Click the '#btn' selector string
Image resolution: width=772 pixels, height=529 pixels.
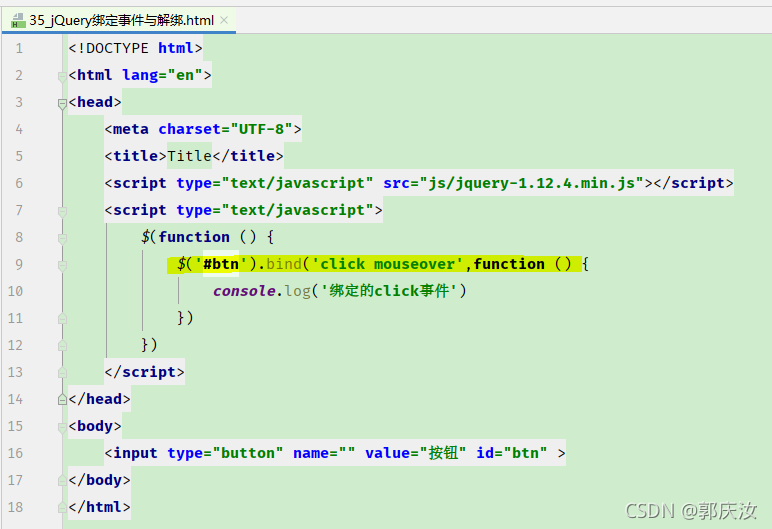point(221,264)
